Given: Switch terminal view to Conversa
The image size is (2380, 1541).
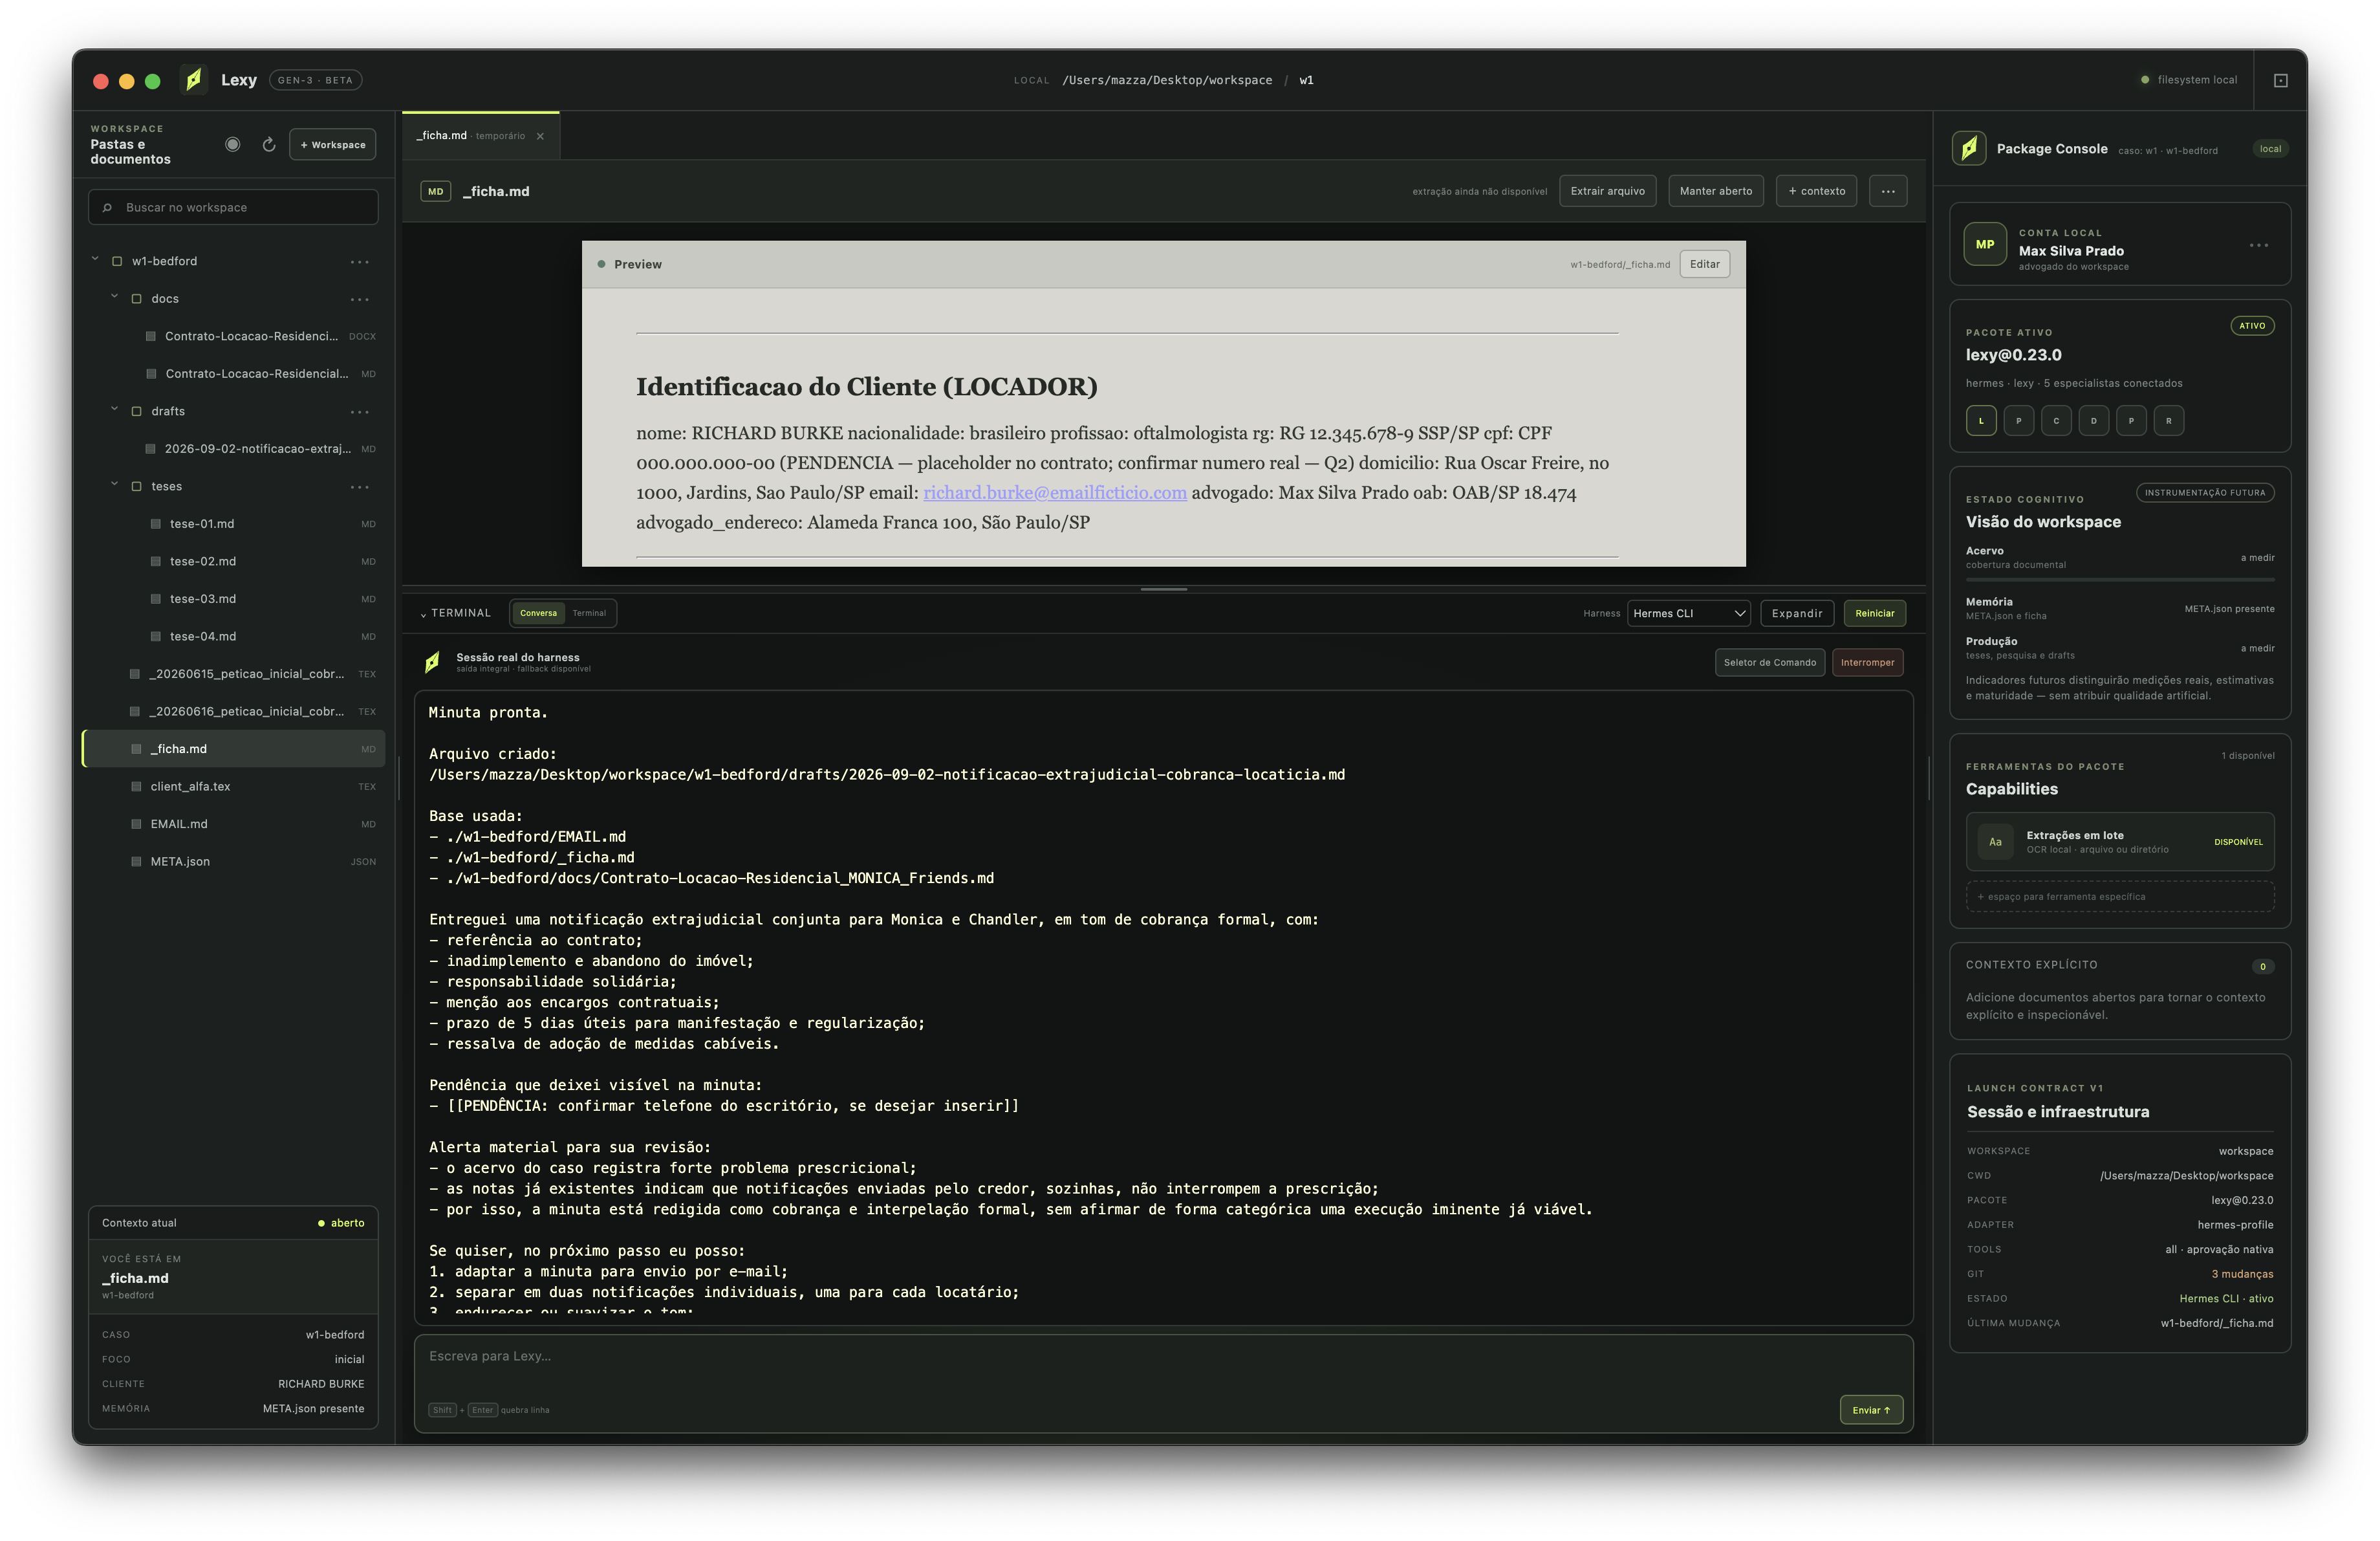Looking at the screenshot, I should point(538,613).
